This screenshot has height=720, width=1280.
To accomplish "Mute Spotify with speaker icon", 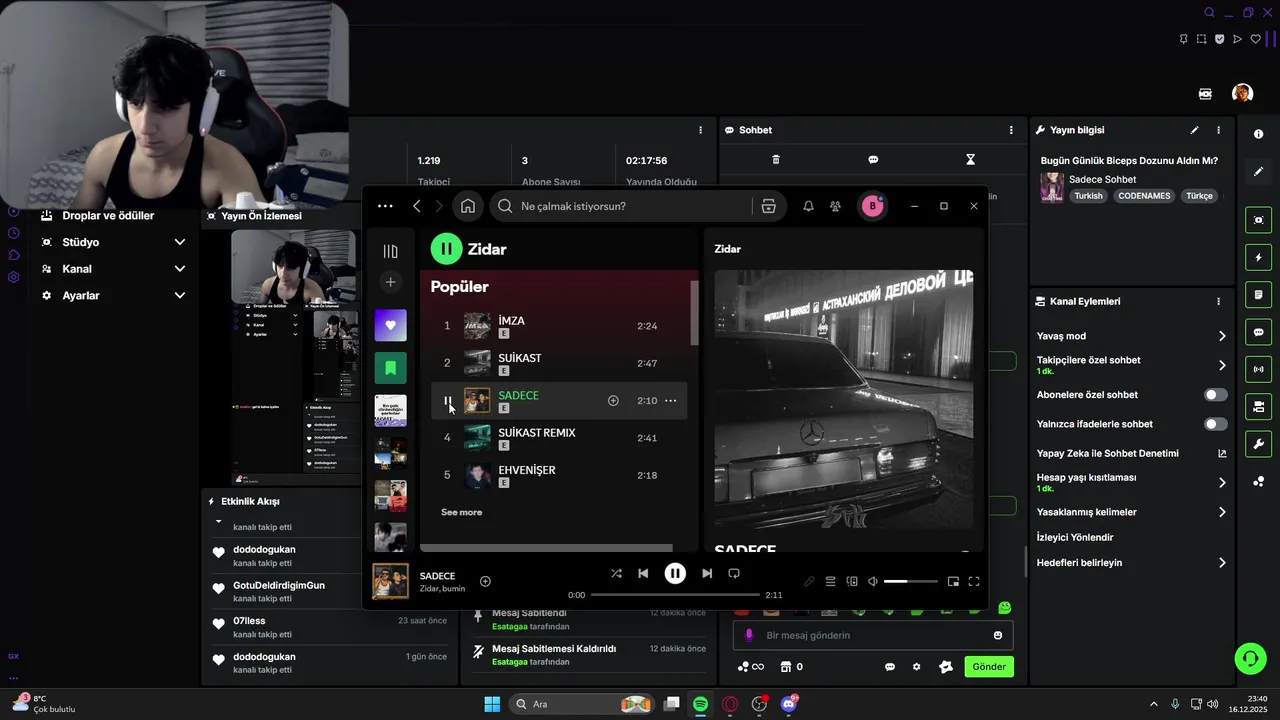I will (x=872, y=581).
